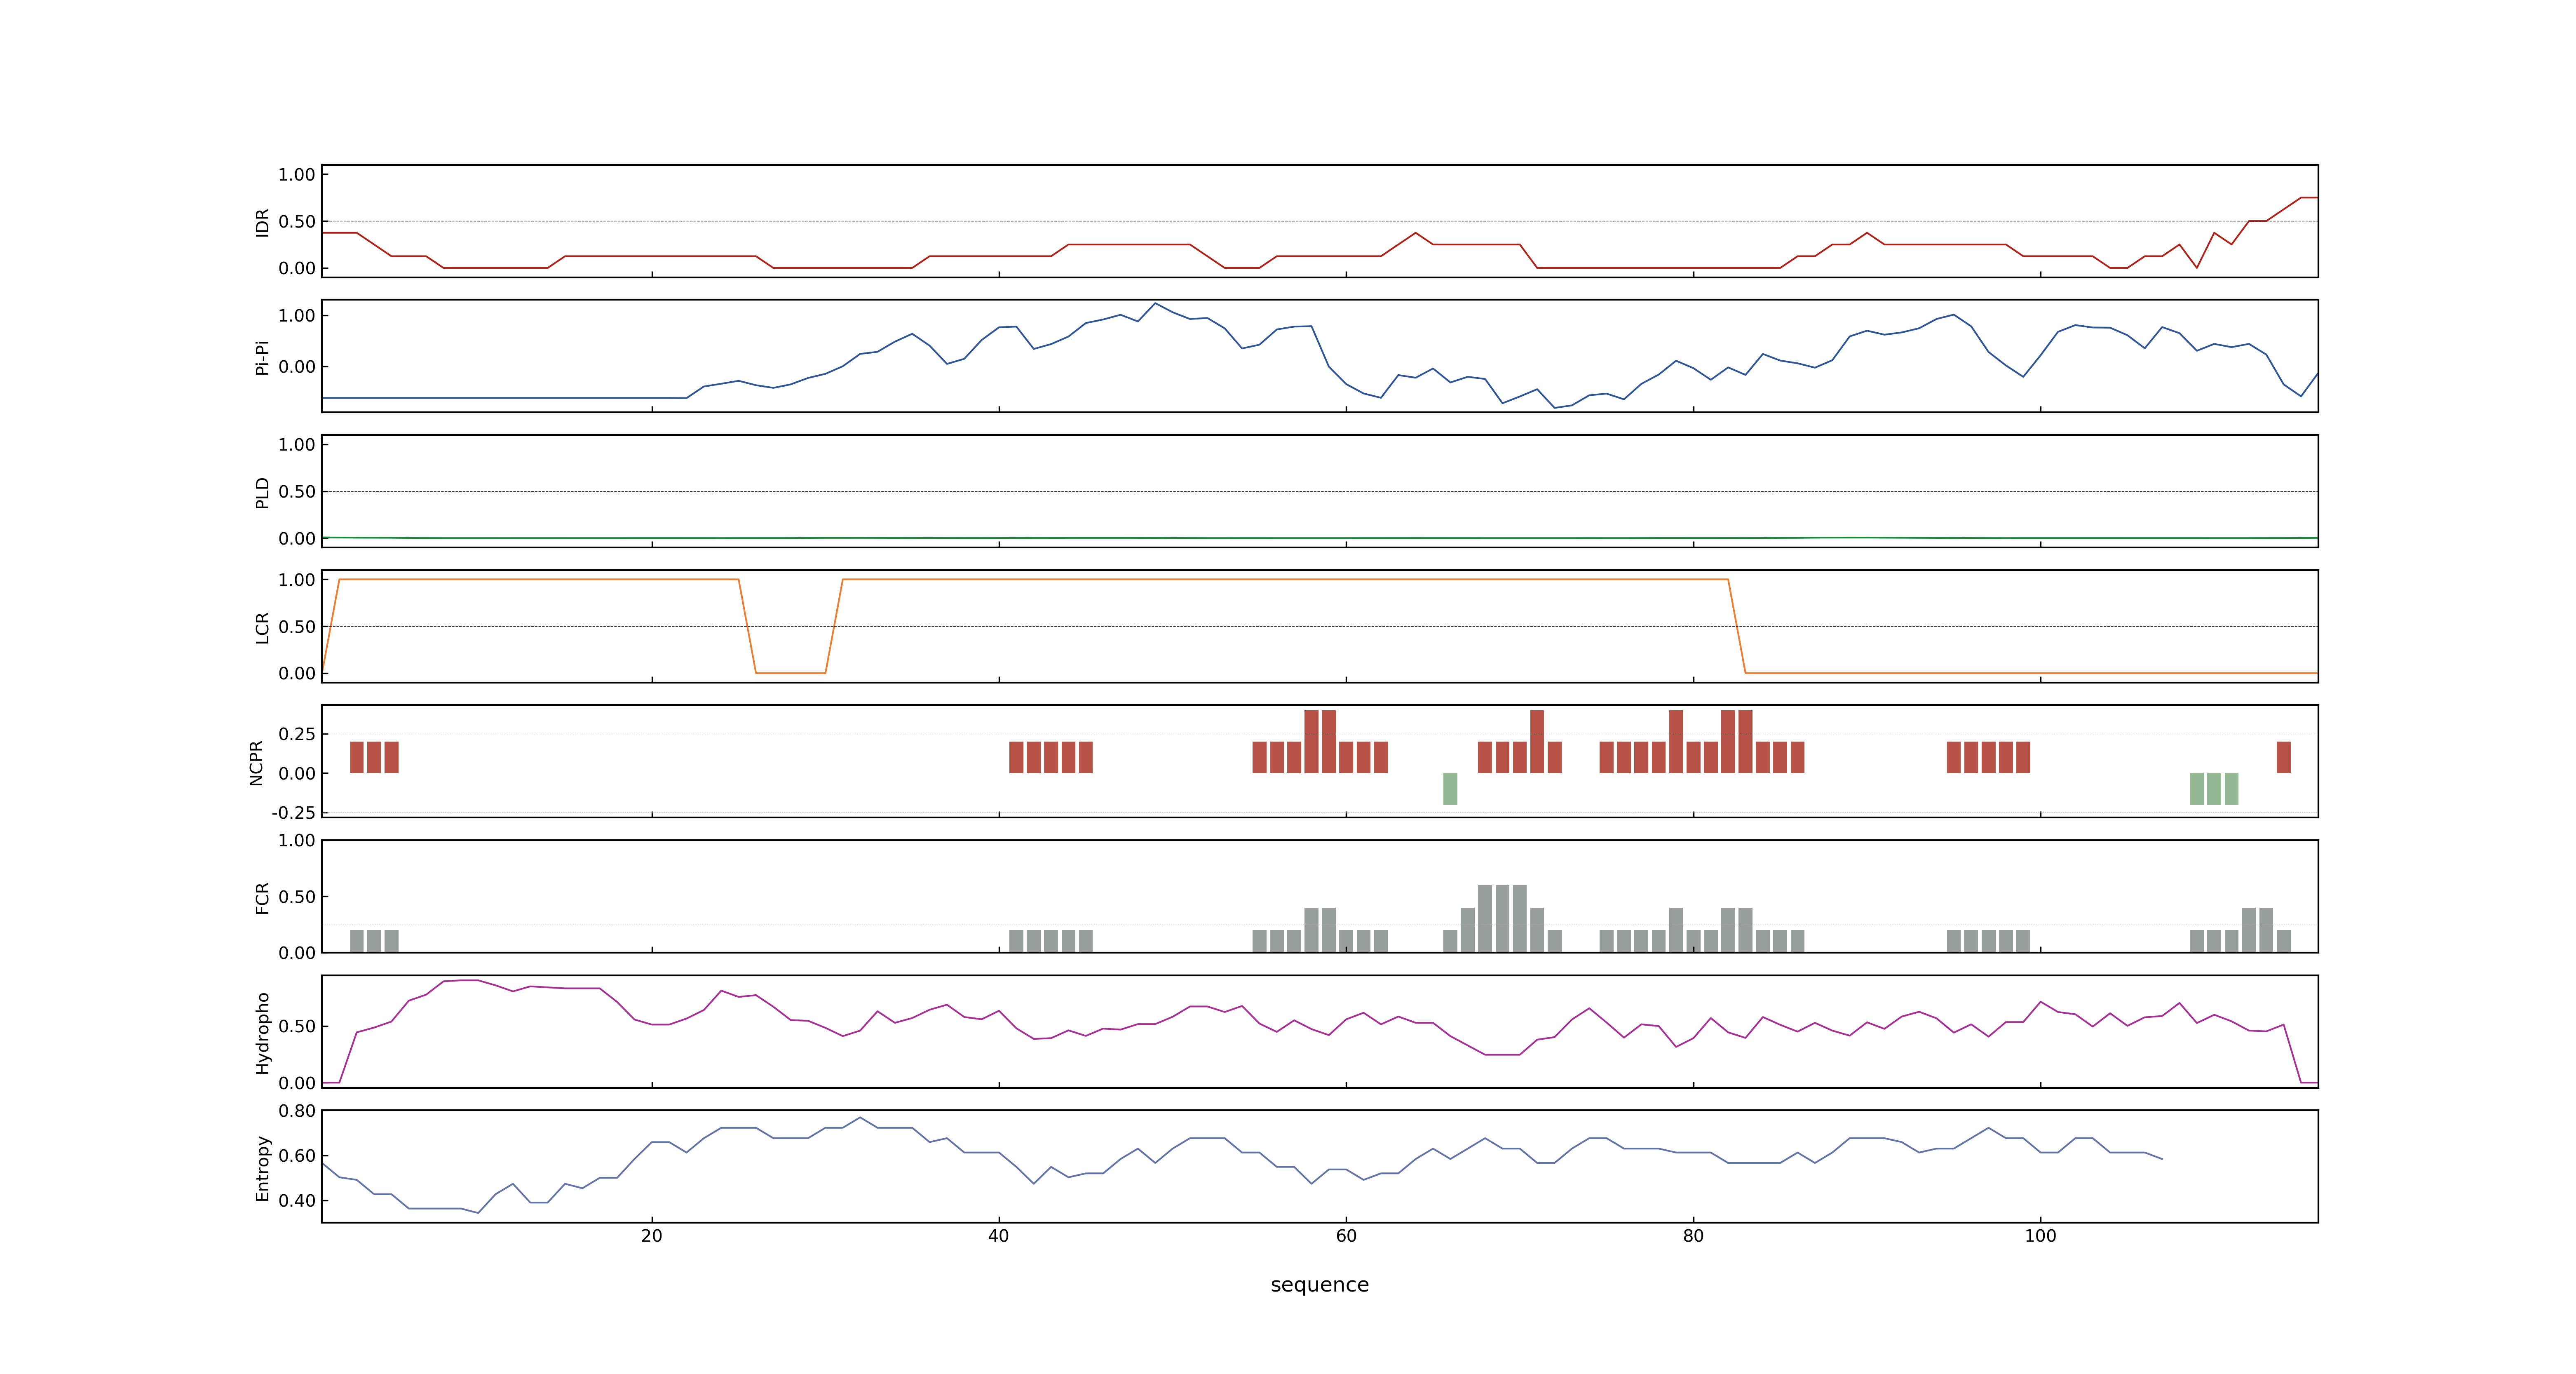The image size is (2576, 1374).
Task: Click the 0.40 tick on Entropy axis
Action: coord(297,1201)
